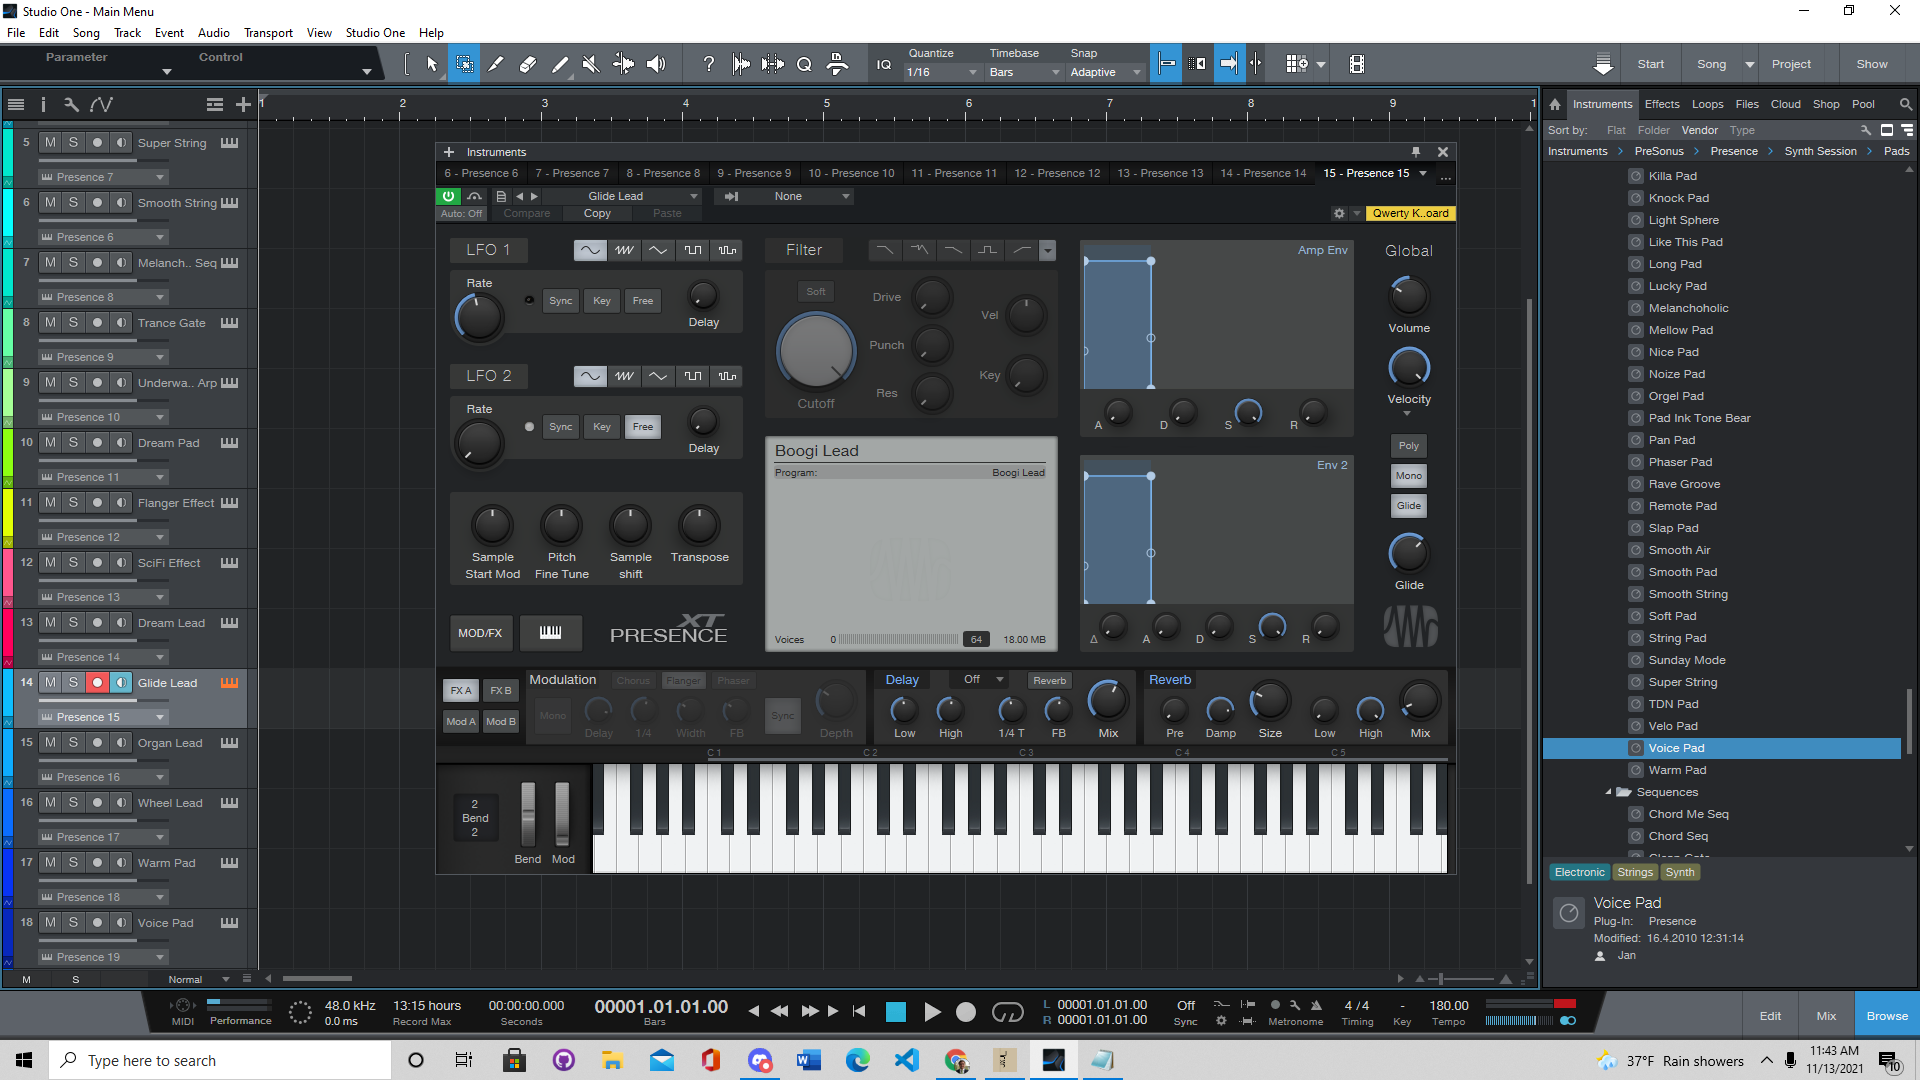Open the Edit view button
This screenshot has width=1920, height=1080.
pos(1770,1015)
